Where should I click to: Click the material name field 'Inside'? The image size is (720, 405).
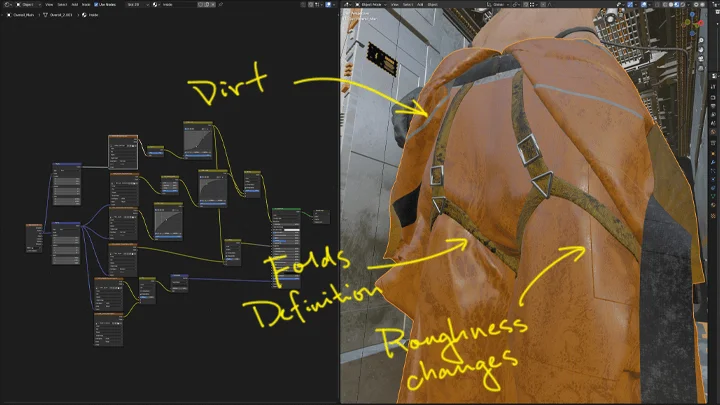click(180, 5)
